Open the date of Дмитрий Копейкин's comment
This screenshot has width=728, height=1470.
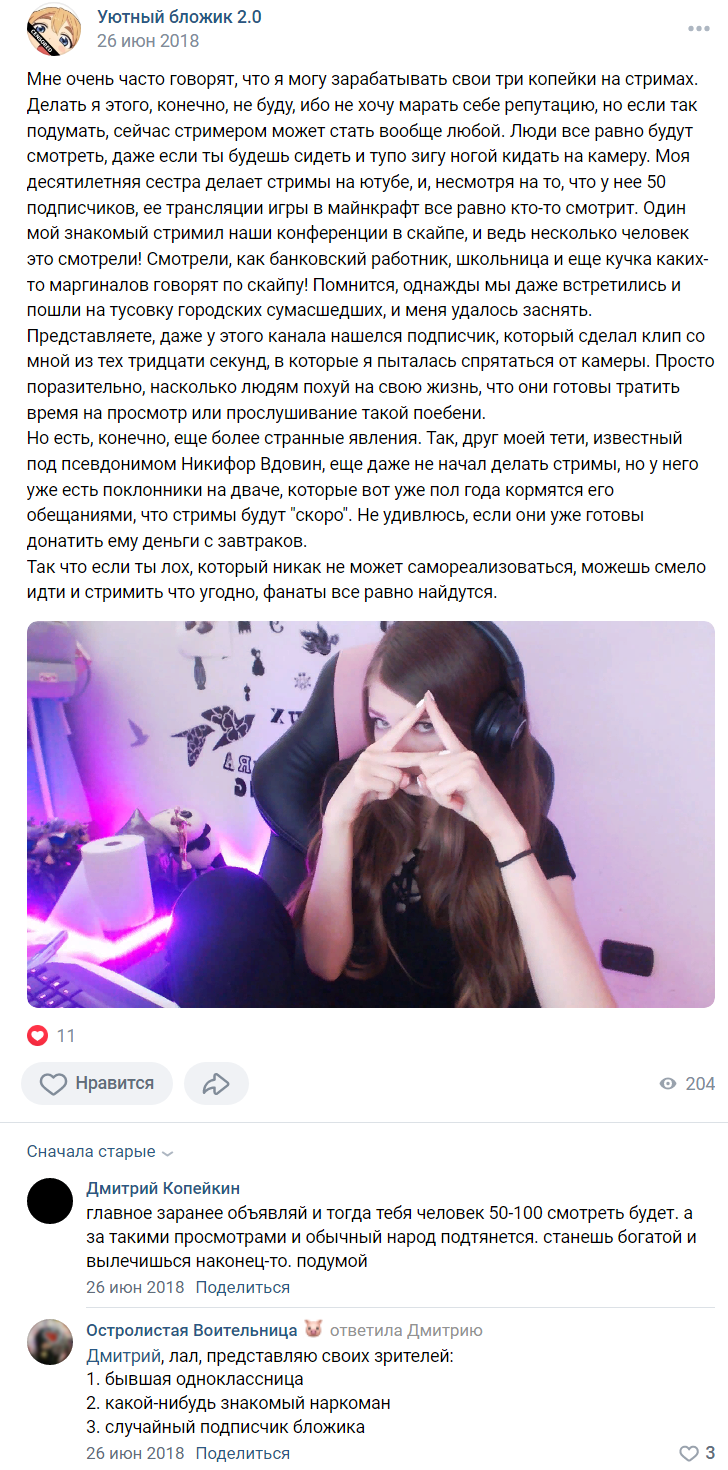tap(135, 1287)
